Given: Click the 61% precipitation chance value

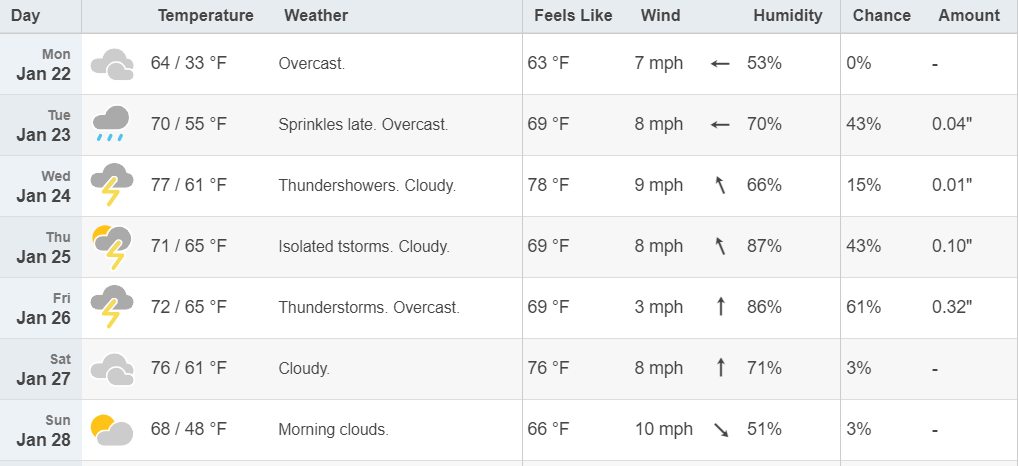Looking at the screenshot, I should click(863, 307).
